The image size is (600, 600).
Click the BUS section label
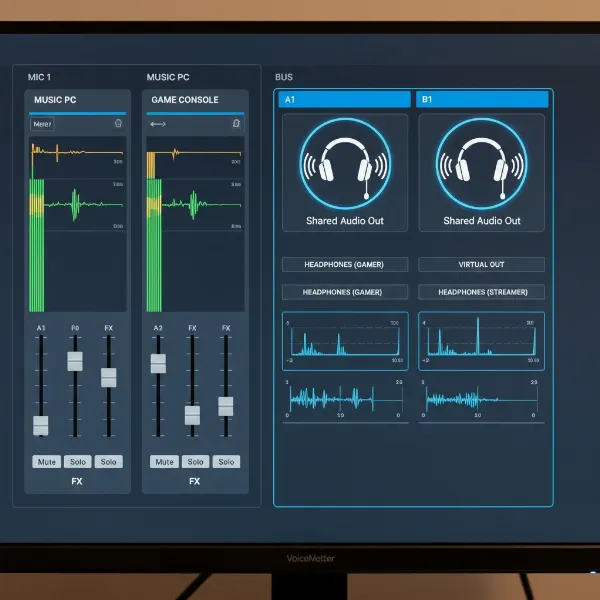(284, 77)
